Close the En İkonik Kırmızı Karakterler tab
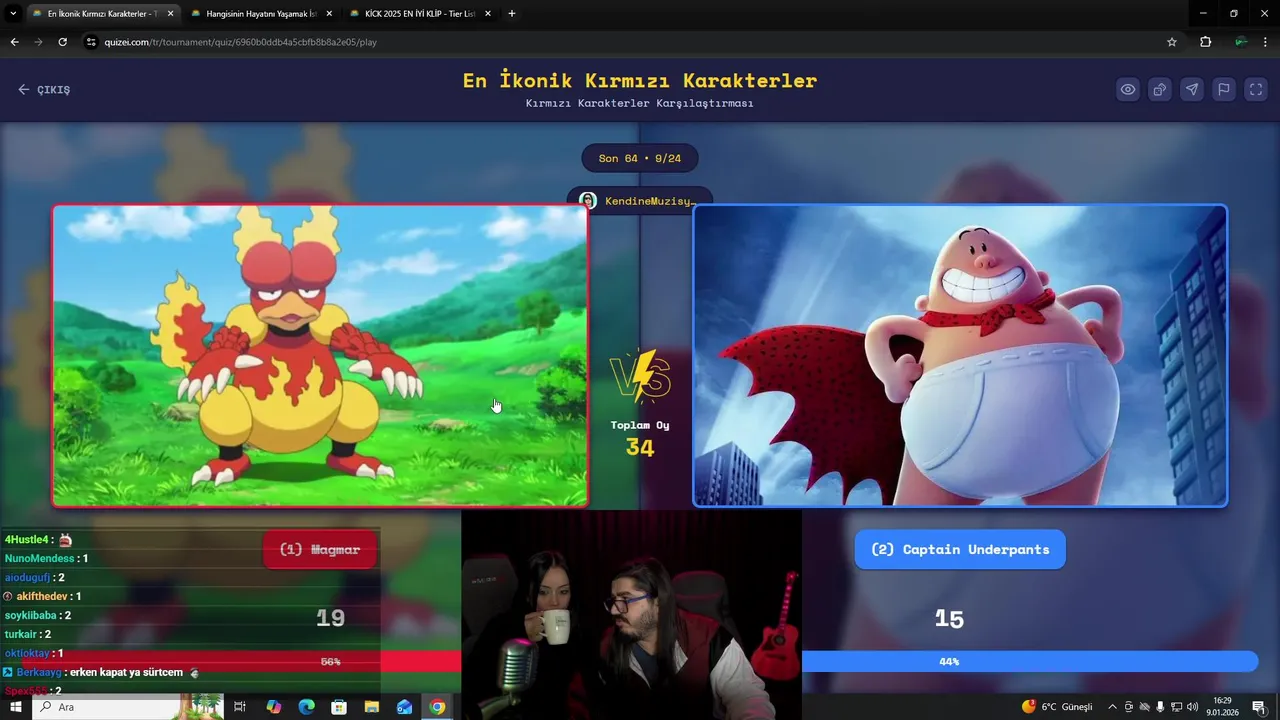This screenshot has width=1280, height=720. (170, 14)
